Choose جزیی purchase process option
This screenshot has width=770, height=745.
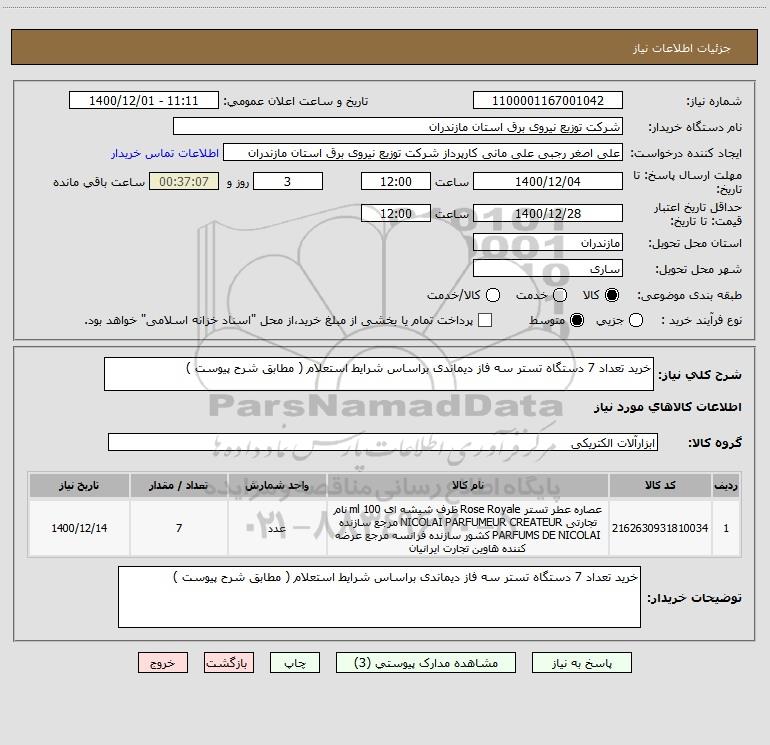636,320
